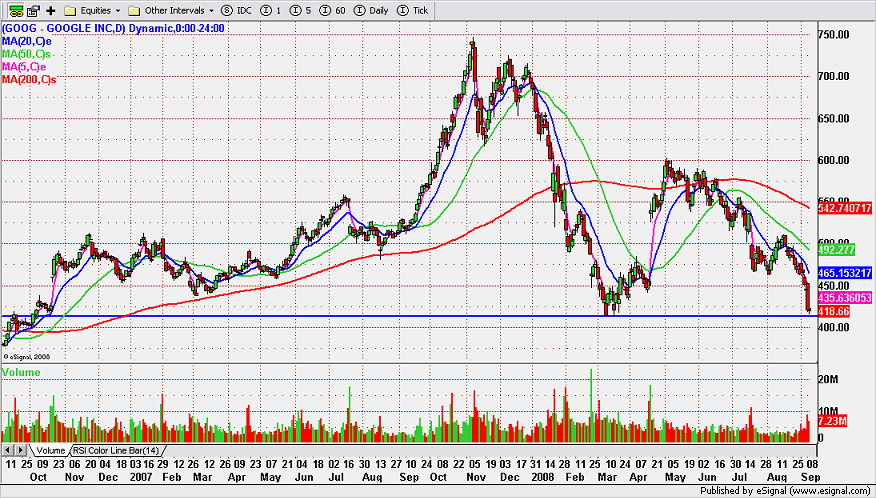Viewport: 876px width, 498px height.
Task: Click the 2008 label on time axis
Action: tap(541, 478)
